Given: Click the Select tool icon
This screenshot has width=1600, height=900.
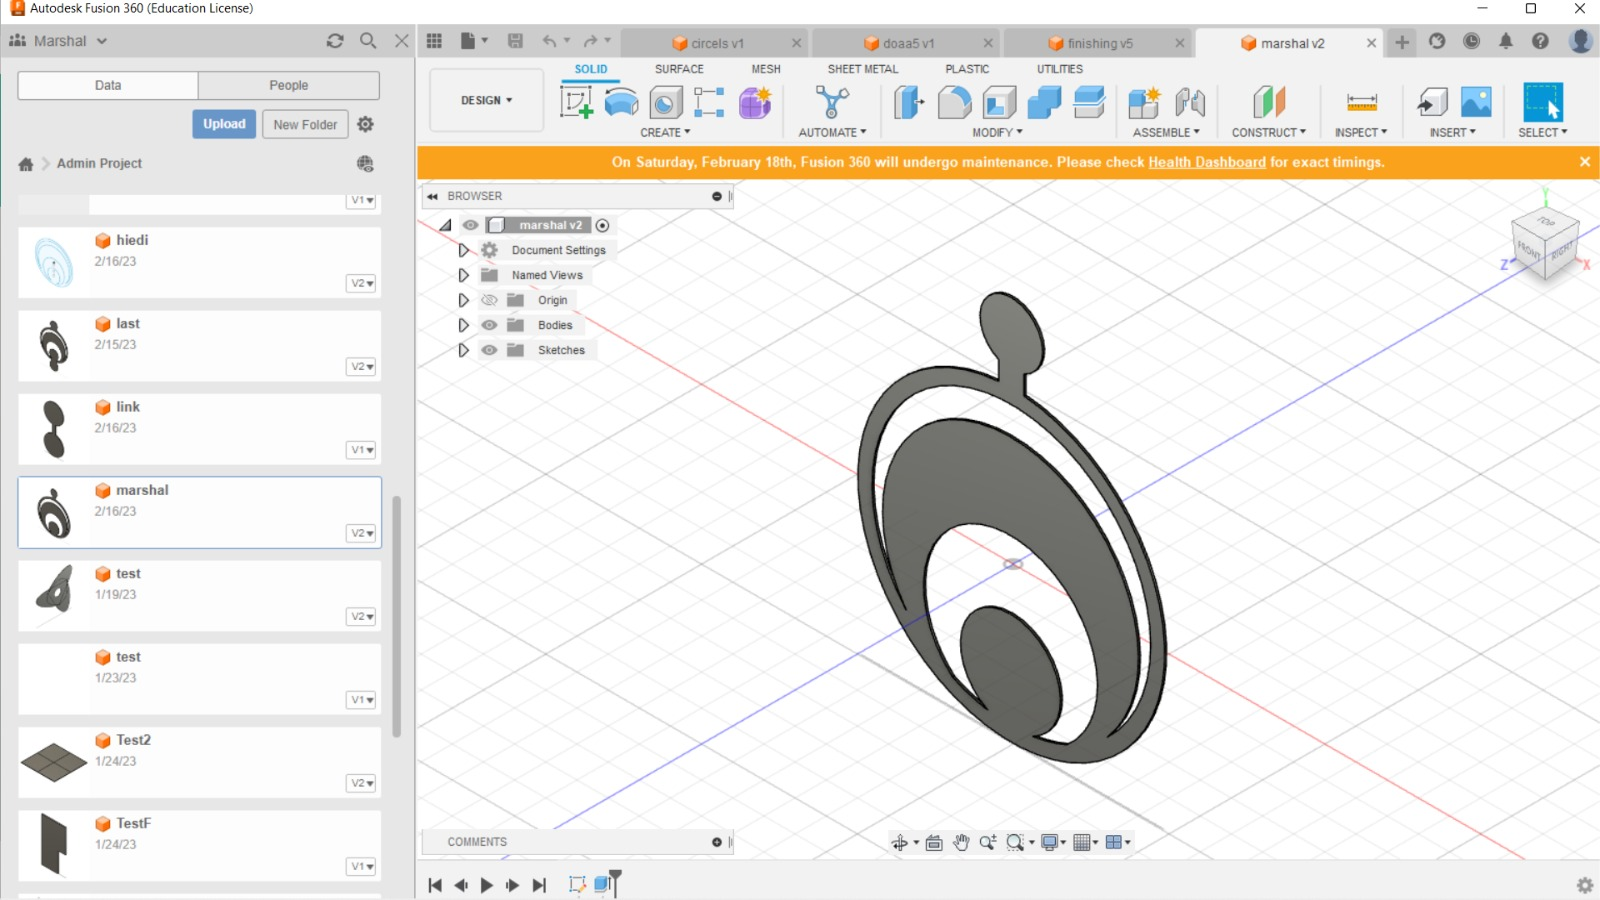Looking at the screenshot, I should tap(1543, 102).
